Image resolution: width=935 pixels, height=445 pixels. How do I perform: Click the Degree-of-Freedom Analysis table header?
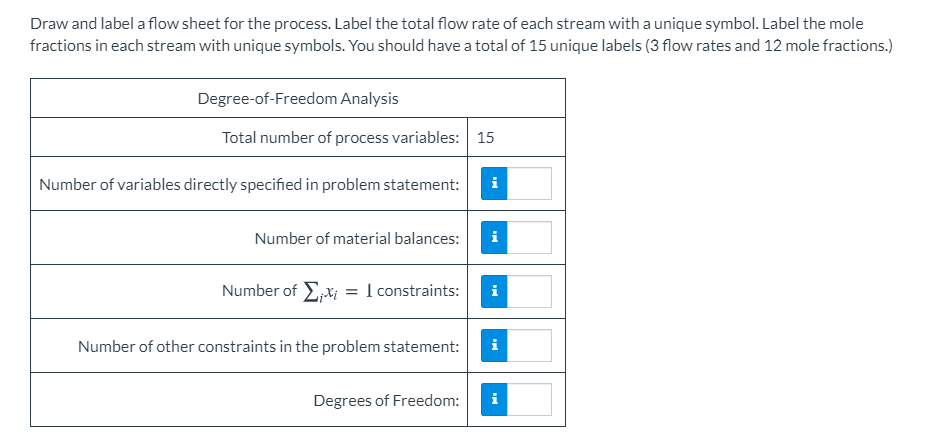click(x=297, y=98)
